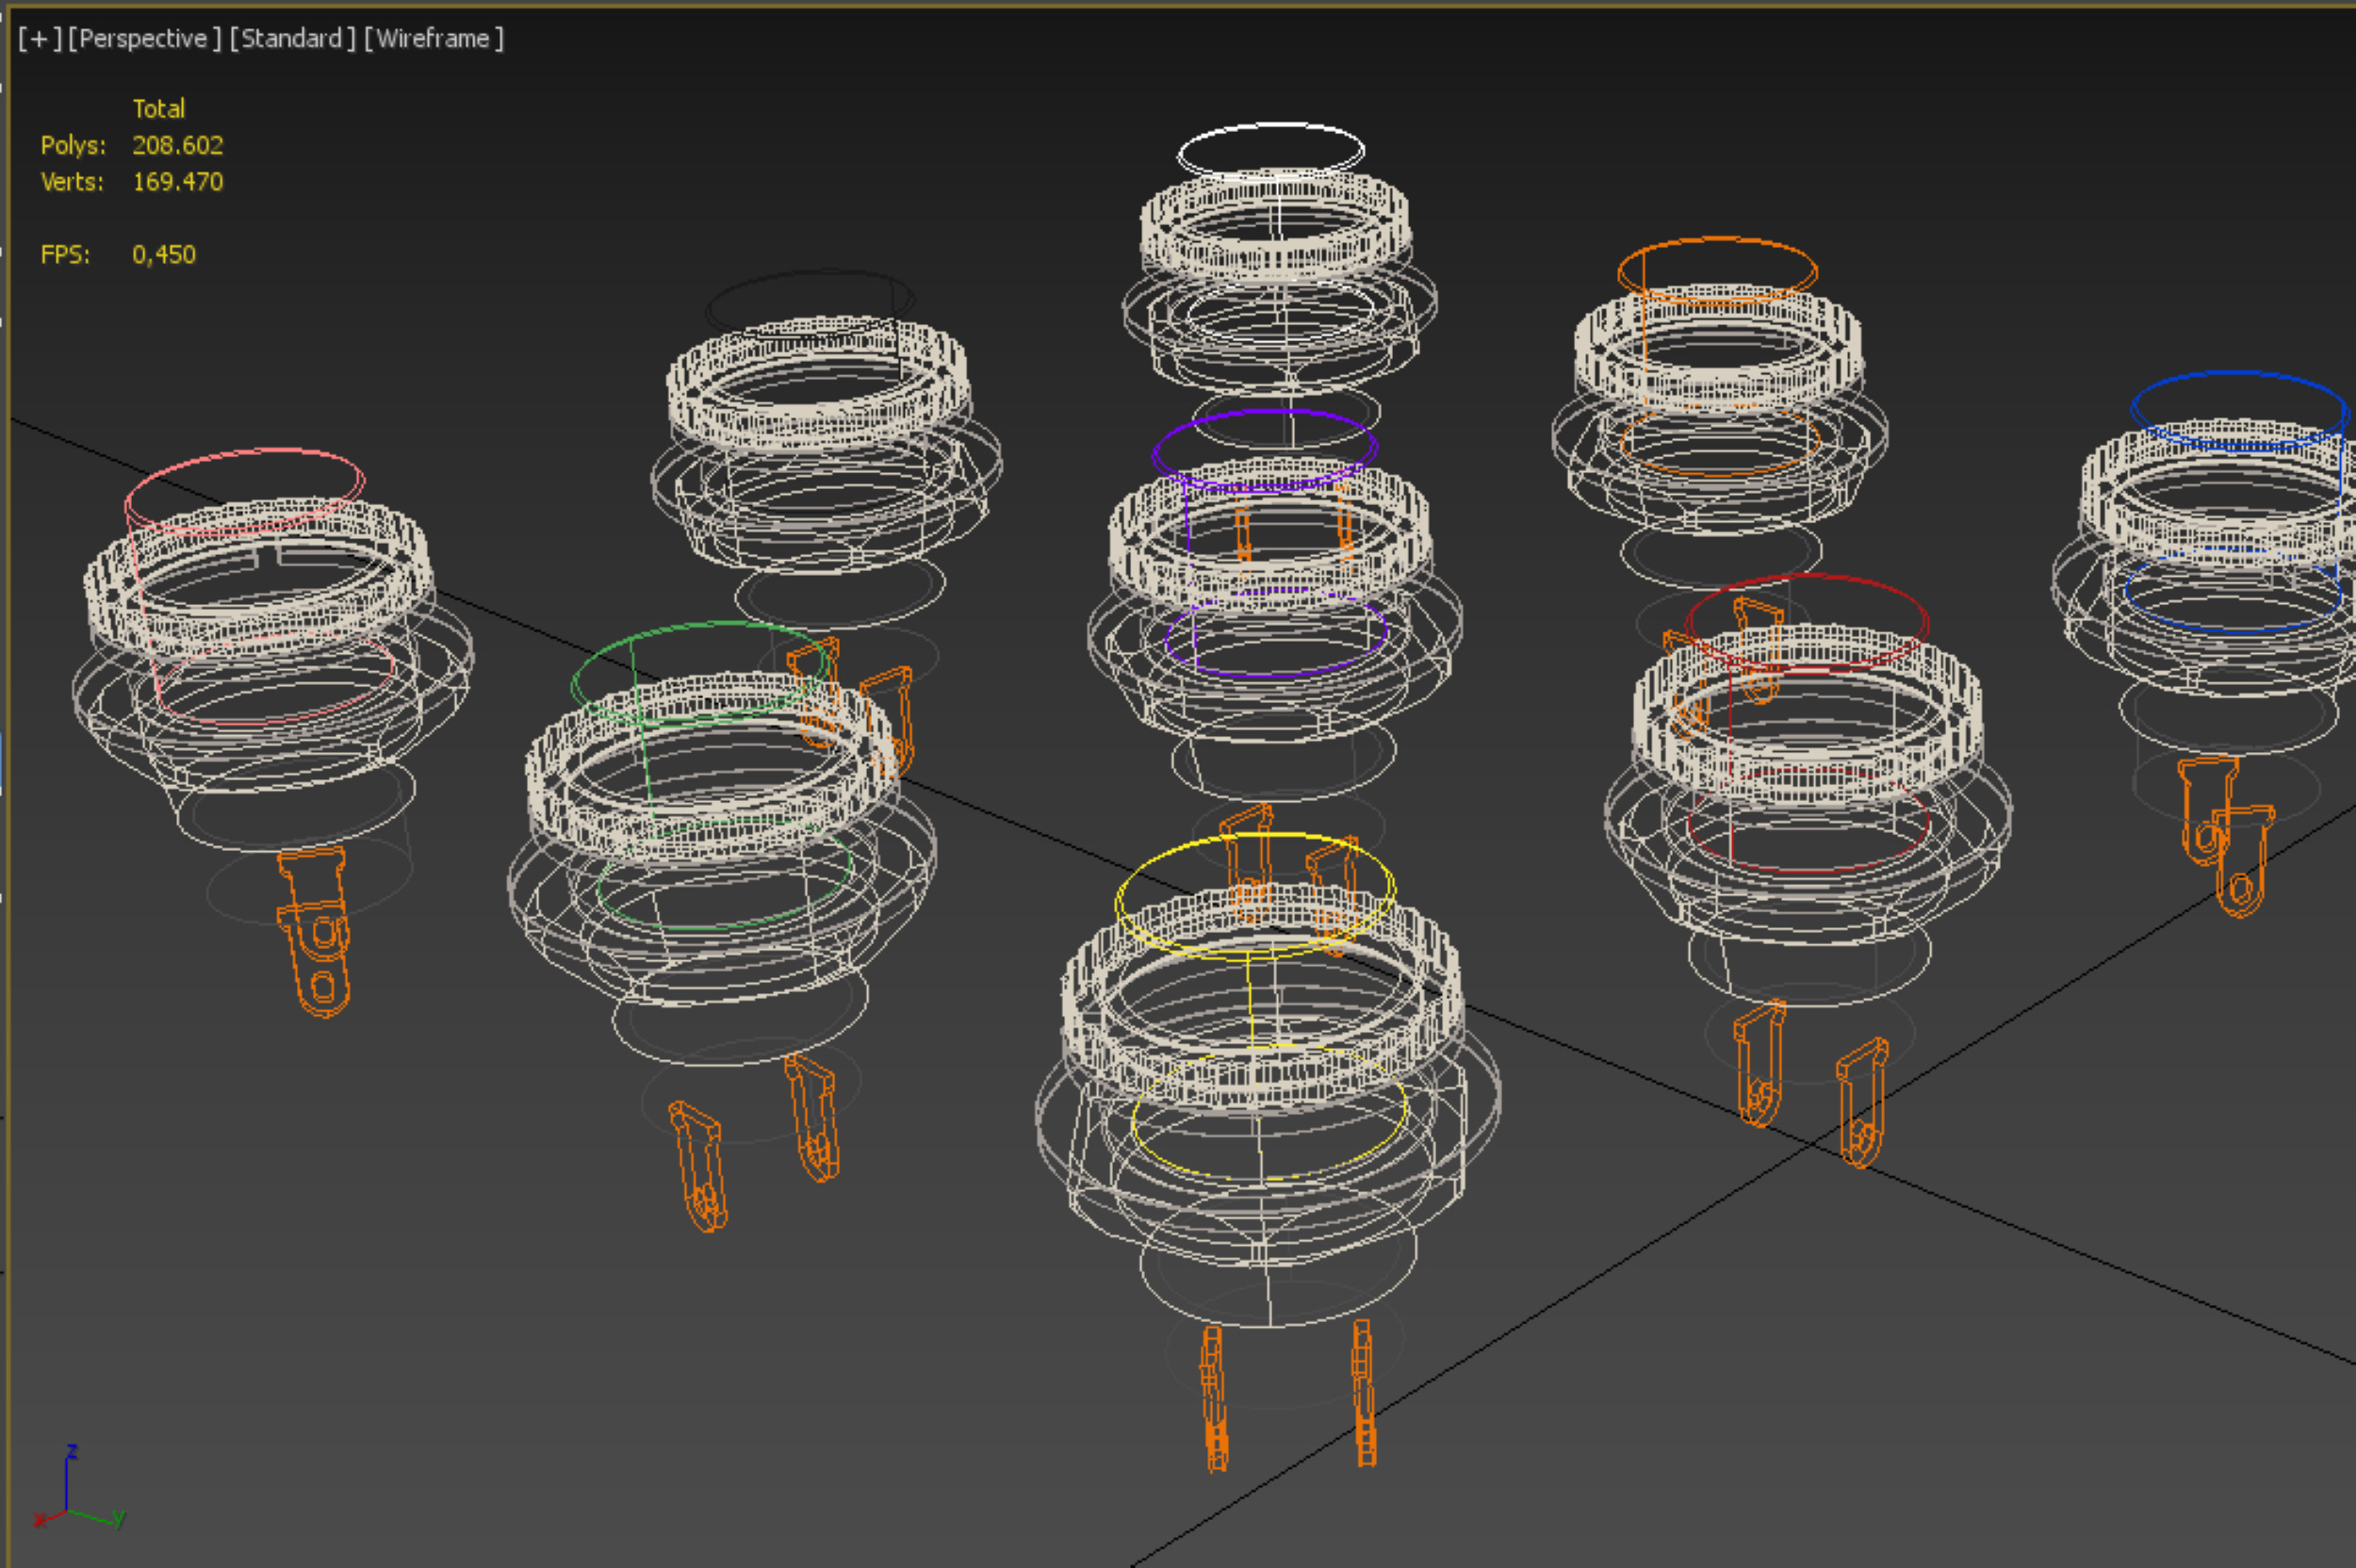Open the Perspective point-of-view viewport menu

click(144, 39)
